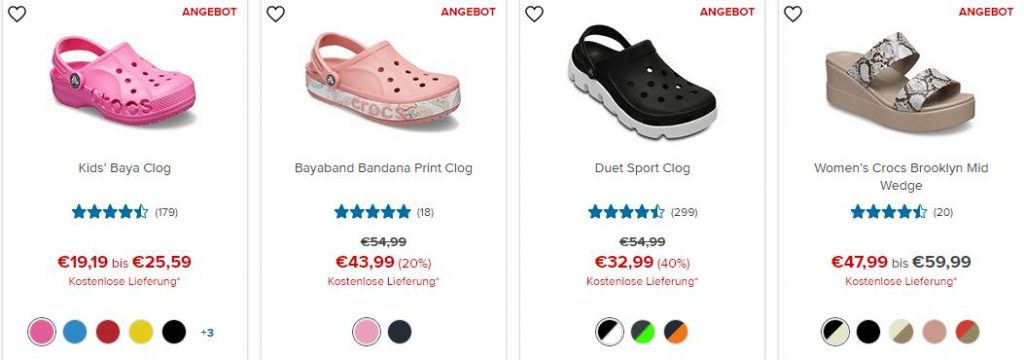The height and width of the screenshot is (360, 1024).
Task: Select black and orange Duet Sport swatch
Action: tap(676, 332)
